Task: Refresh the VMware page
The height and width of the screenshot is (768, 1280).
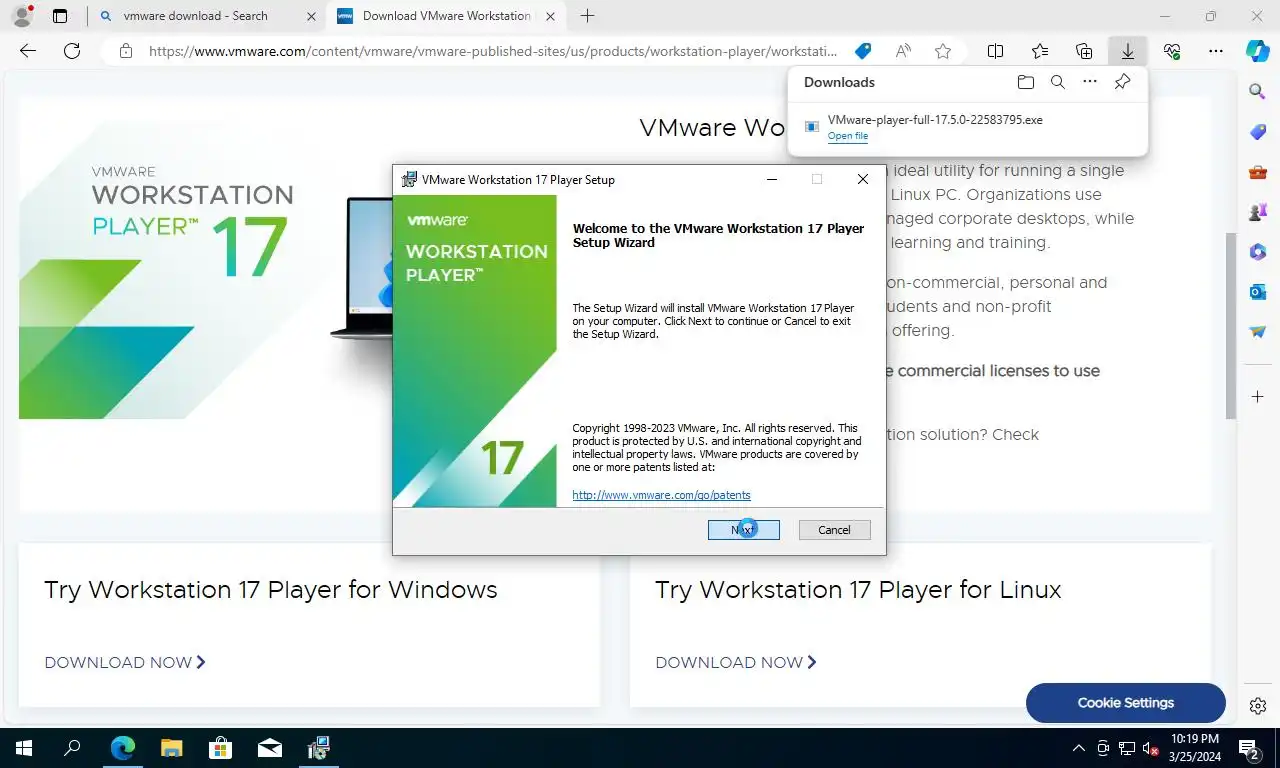Action: coord(72,51)
